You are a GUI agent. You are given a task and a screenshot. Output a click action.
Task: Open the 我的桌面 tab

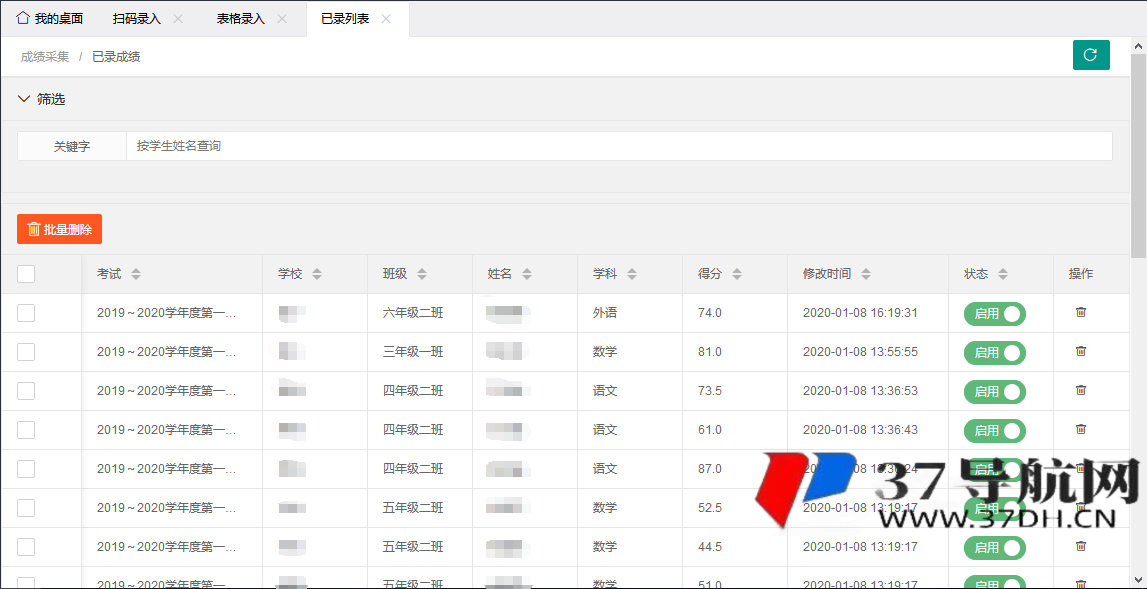click(x=50, y=19)
